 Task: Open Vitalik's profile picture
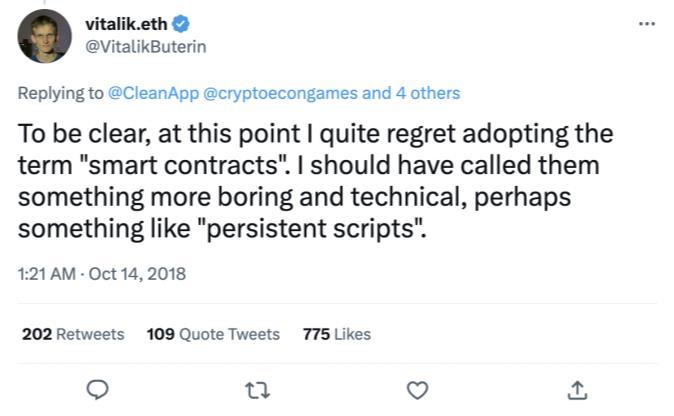tap(45, 36)
